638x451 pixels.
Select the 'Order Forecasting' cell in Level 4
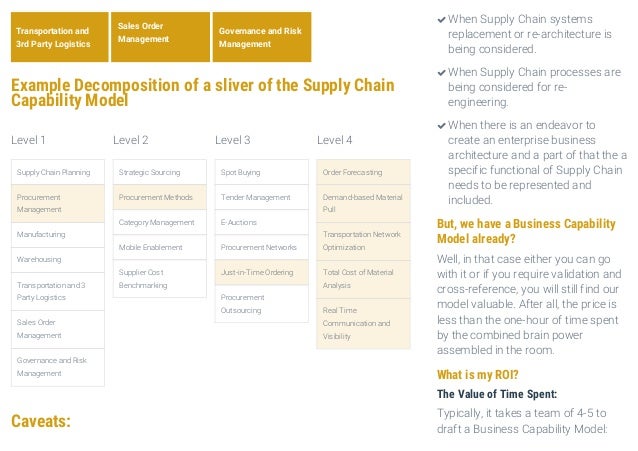(362, 172)
